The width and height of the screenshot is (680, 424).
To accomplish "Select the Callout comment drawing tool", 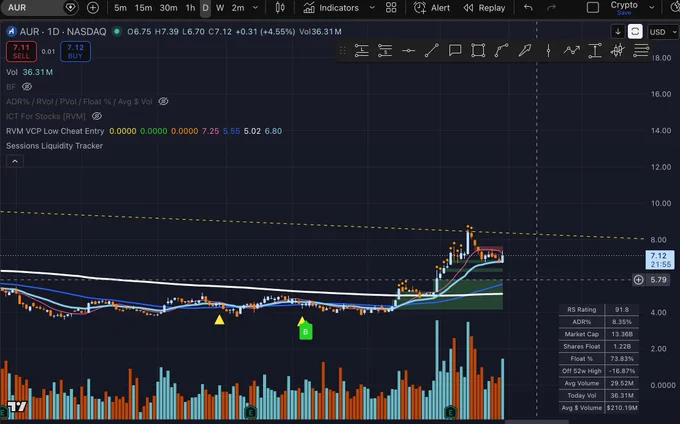I will (454, 51).
